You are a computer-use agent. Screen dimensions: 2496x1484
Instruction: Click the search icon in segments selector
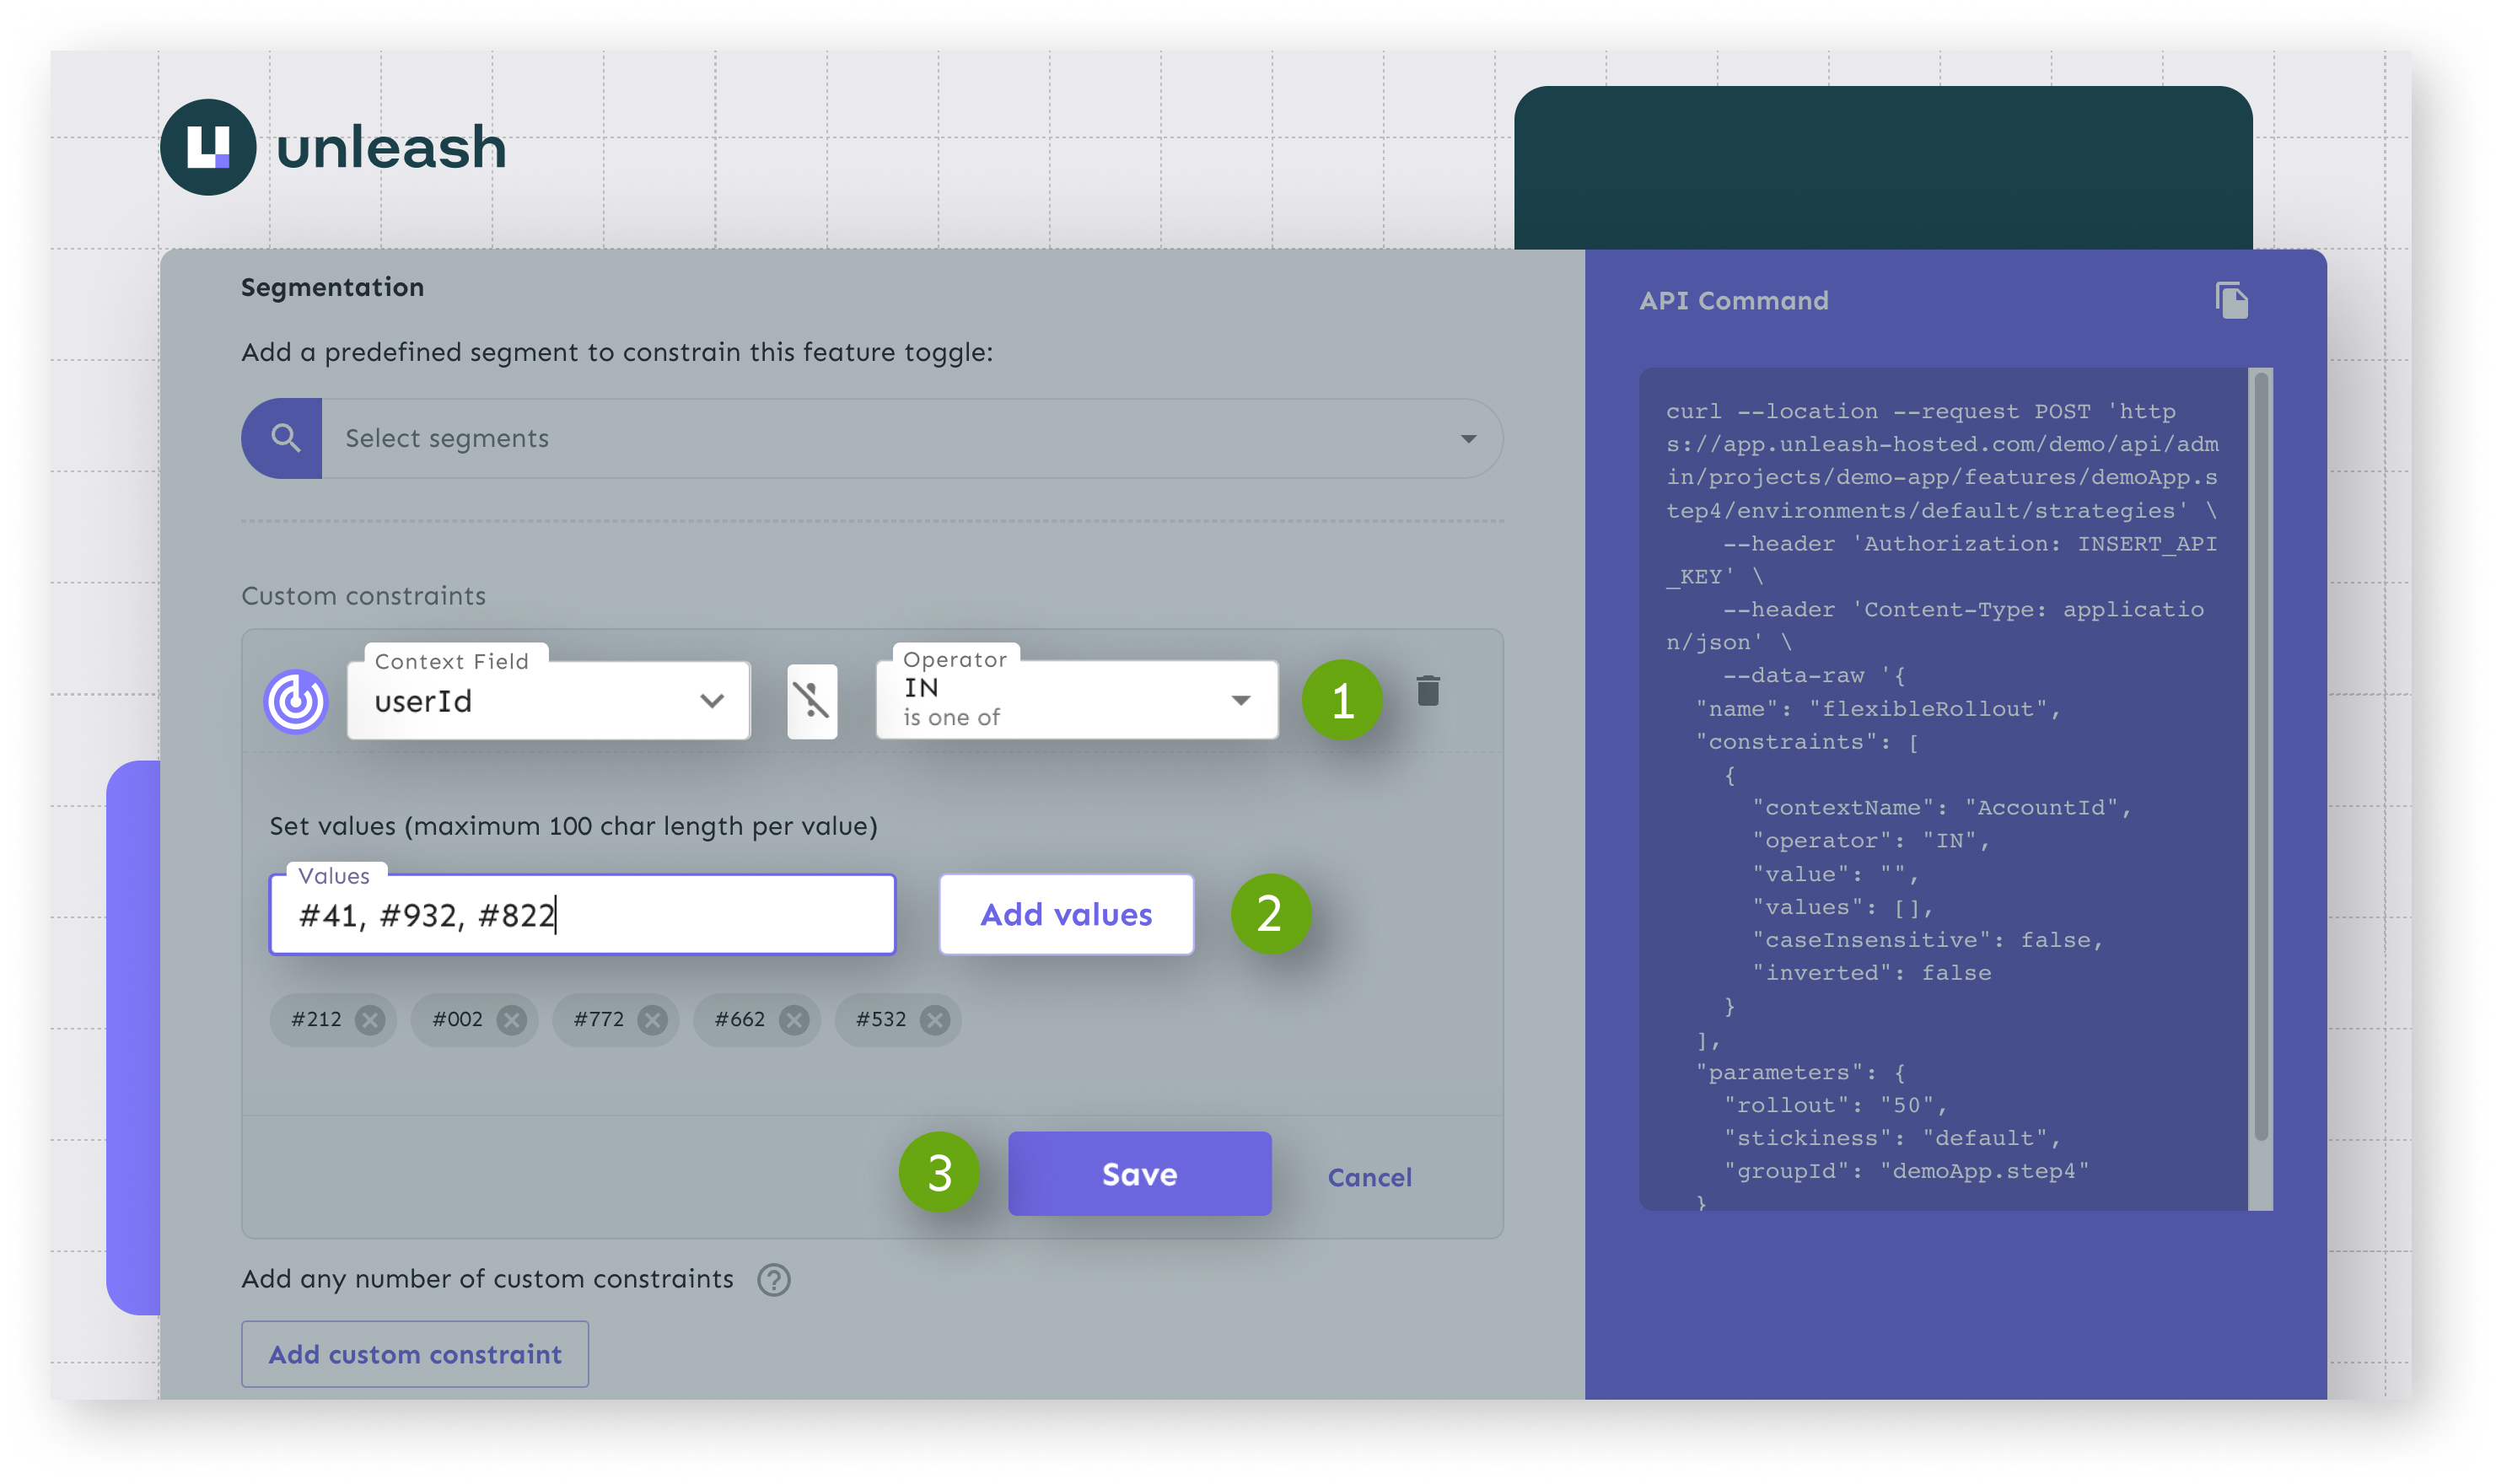[x=284, y=438]
